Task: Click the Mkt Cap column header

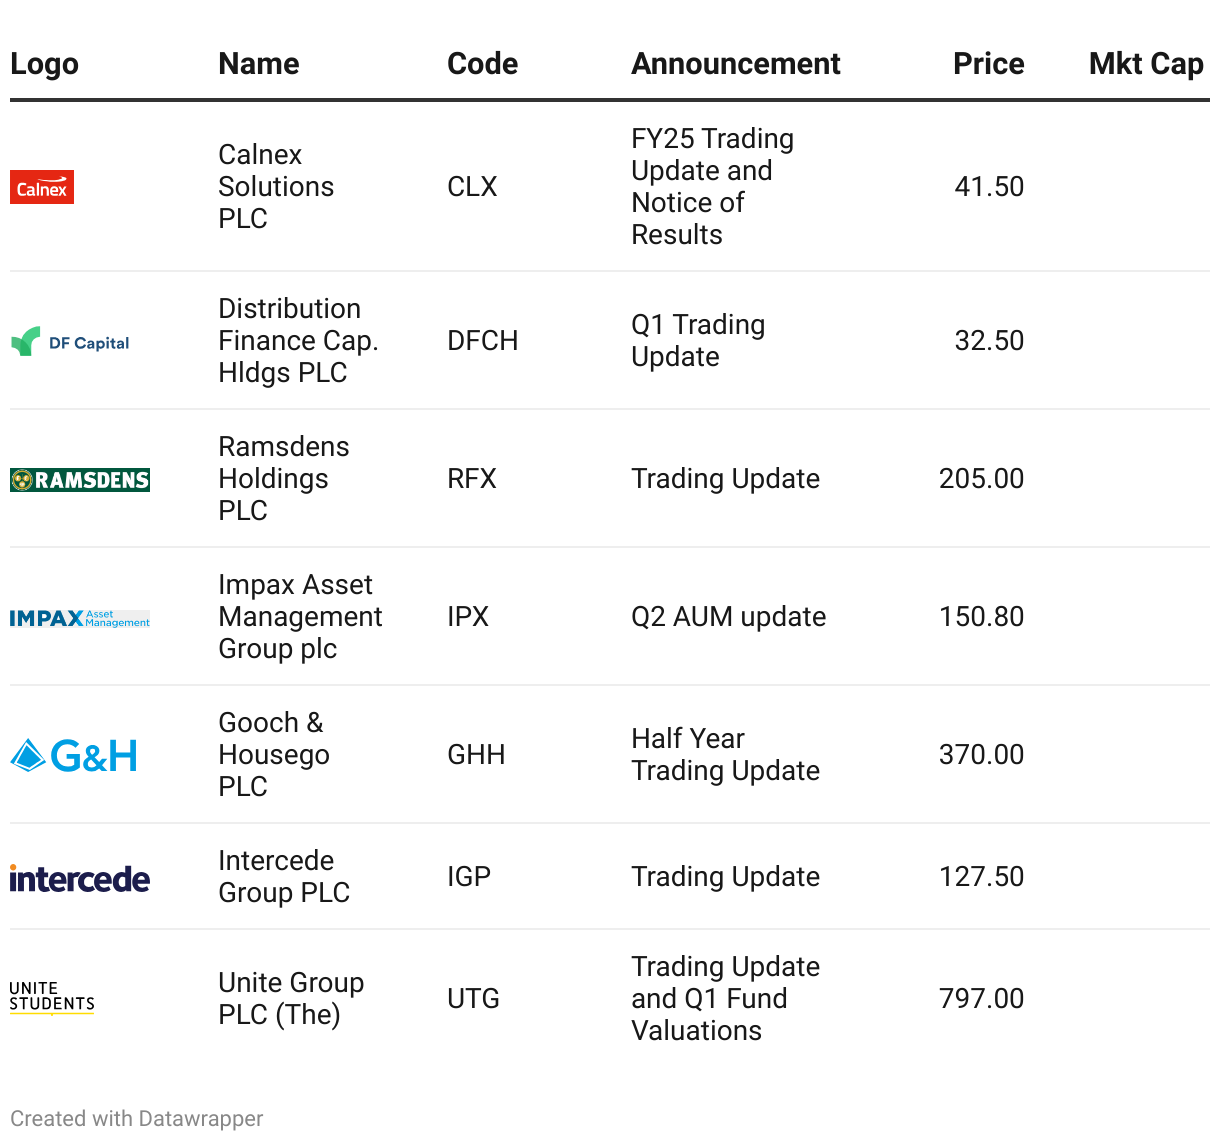Action: click(1146, 64)
